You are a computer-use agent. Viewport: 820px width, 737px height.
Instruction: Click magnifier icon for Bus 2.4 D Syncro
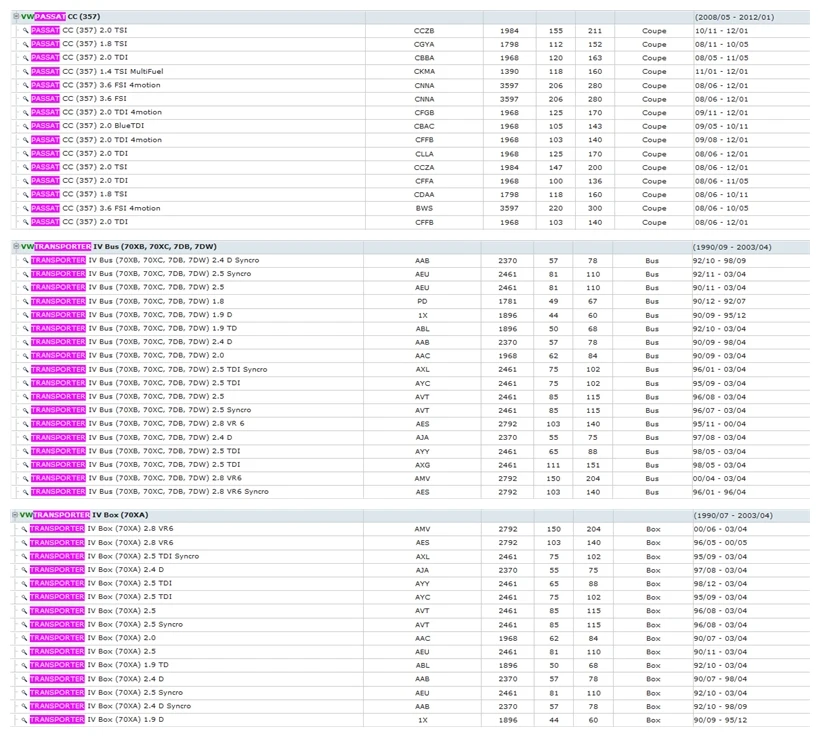coord(25,260)
